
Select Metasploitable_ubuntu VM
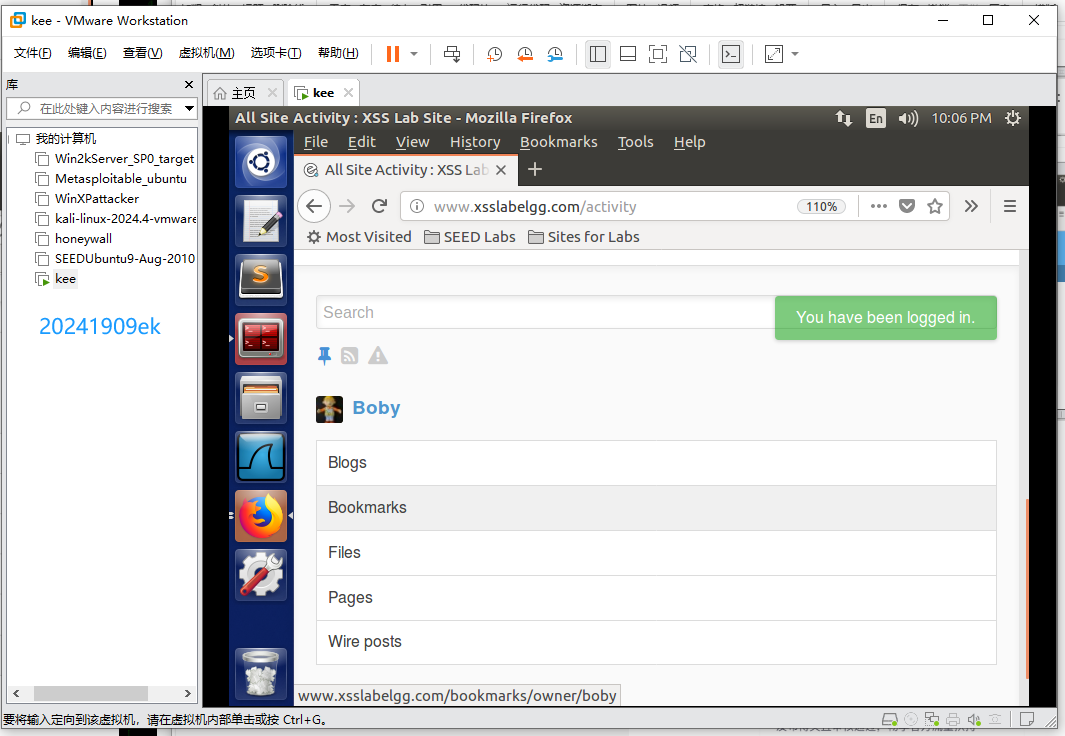pyautogui.click(x=120, y=179)
